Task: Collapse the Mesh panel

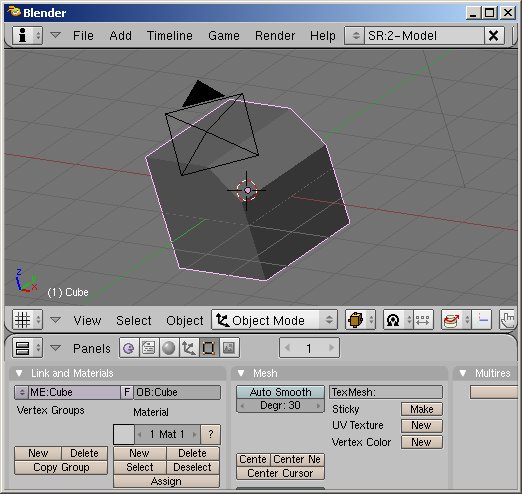Action: [241, 373]
